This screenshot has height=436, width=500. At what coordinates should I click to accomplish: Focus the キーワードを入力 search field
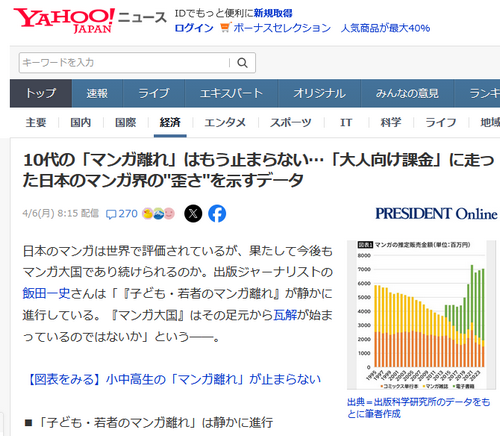(125, 63)
